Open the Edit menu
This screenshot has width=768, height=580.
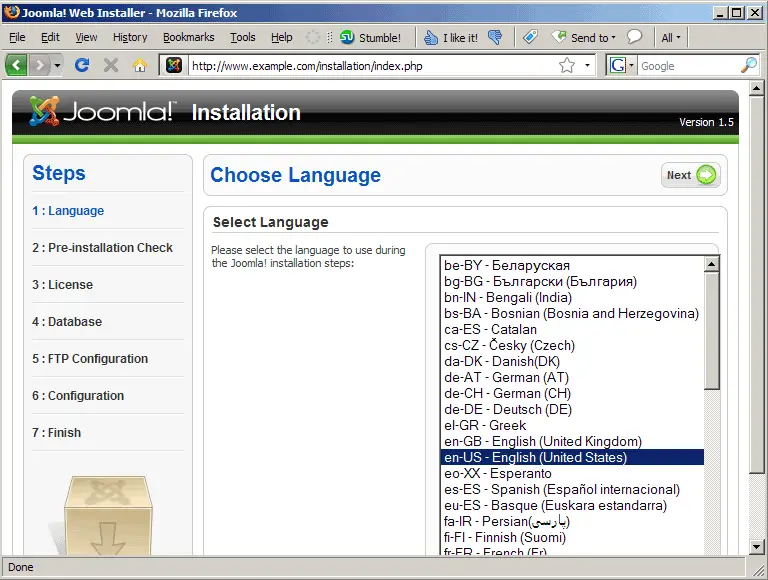pos(50,37)
